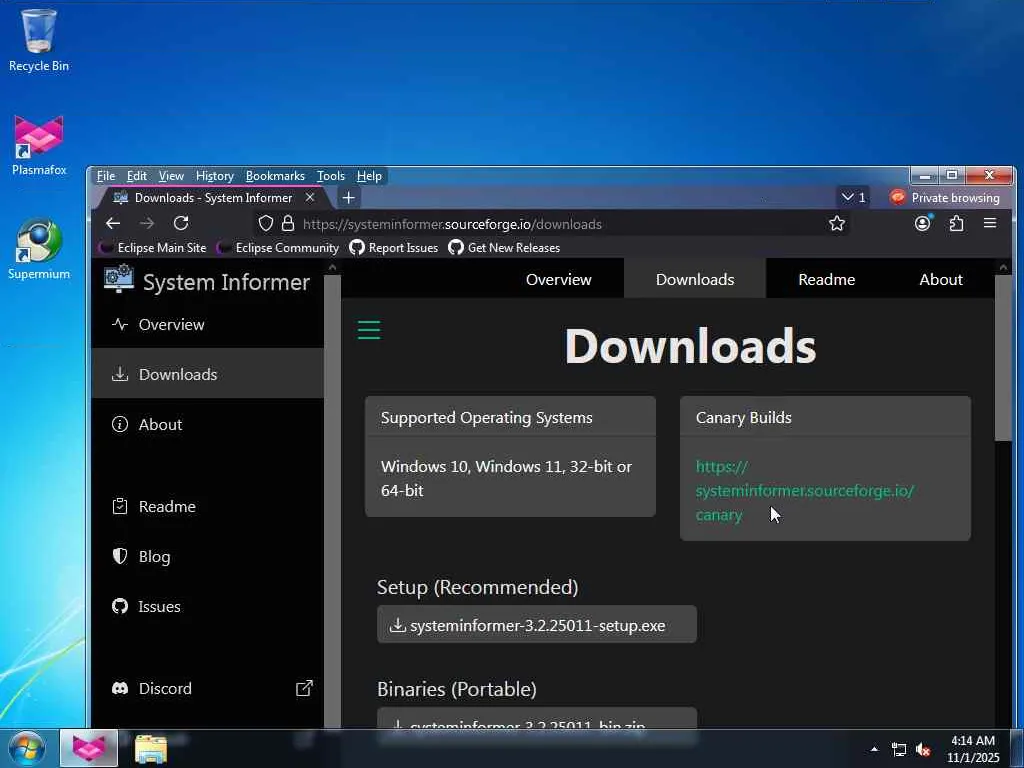Select About in the left sidebar

pyautogui.click(x=208, y=424)
